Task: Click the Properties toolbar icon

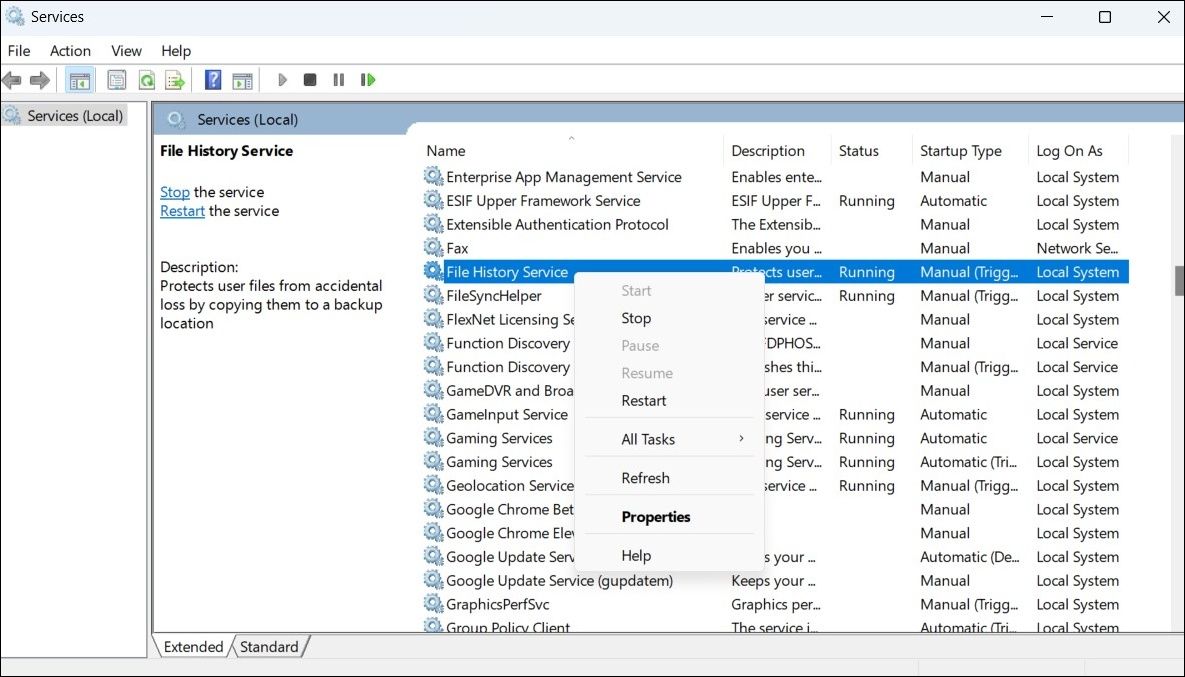Action: (116, 79)
